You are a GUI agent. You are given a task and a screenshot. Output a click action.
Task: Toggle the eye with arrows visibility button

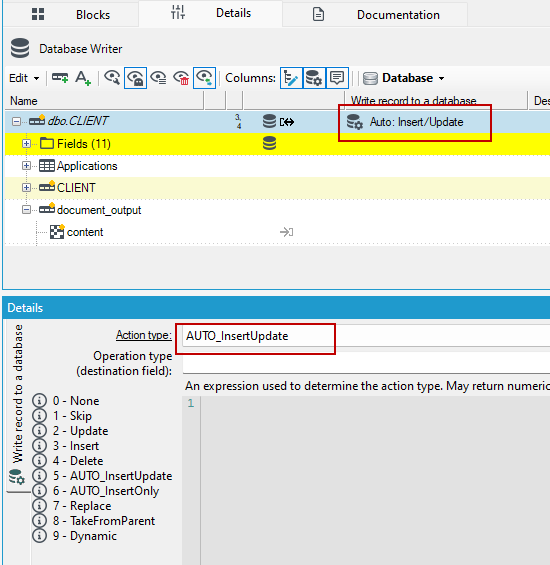(204, 78)
